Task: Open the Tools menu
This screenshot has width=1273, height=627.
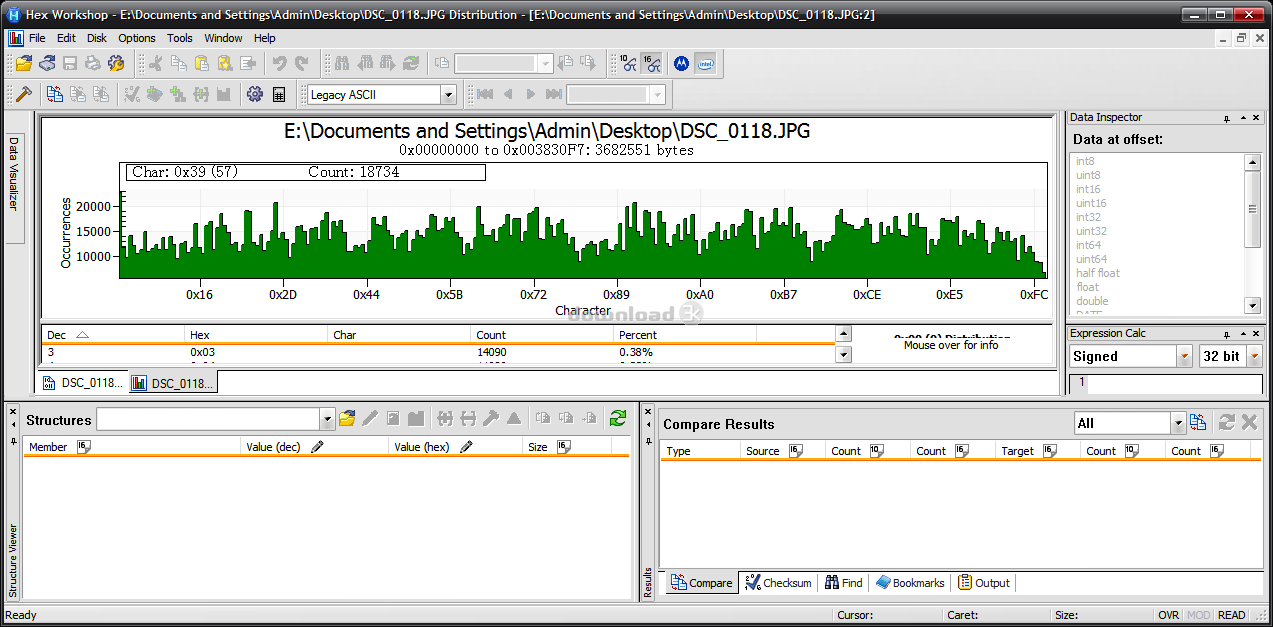Action: (180, 38)
